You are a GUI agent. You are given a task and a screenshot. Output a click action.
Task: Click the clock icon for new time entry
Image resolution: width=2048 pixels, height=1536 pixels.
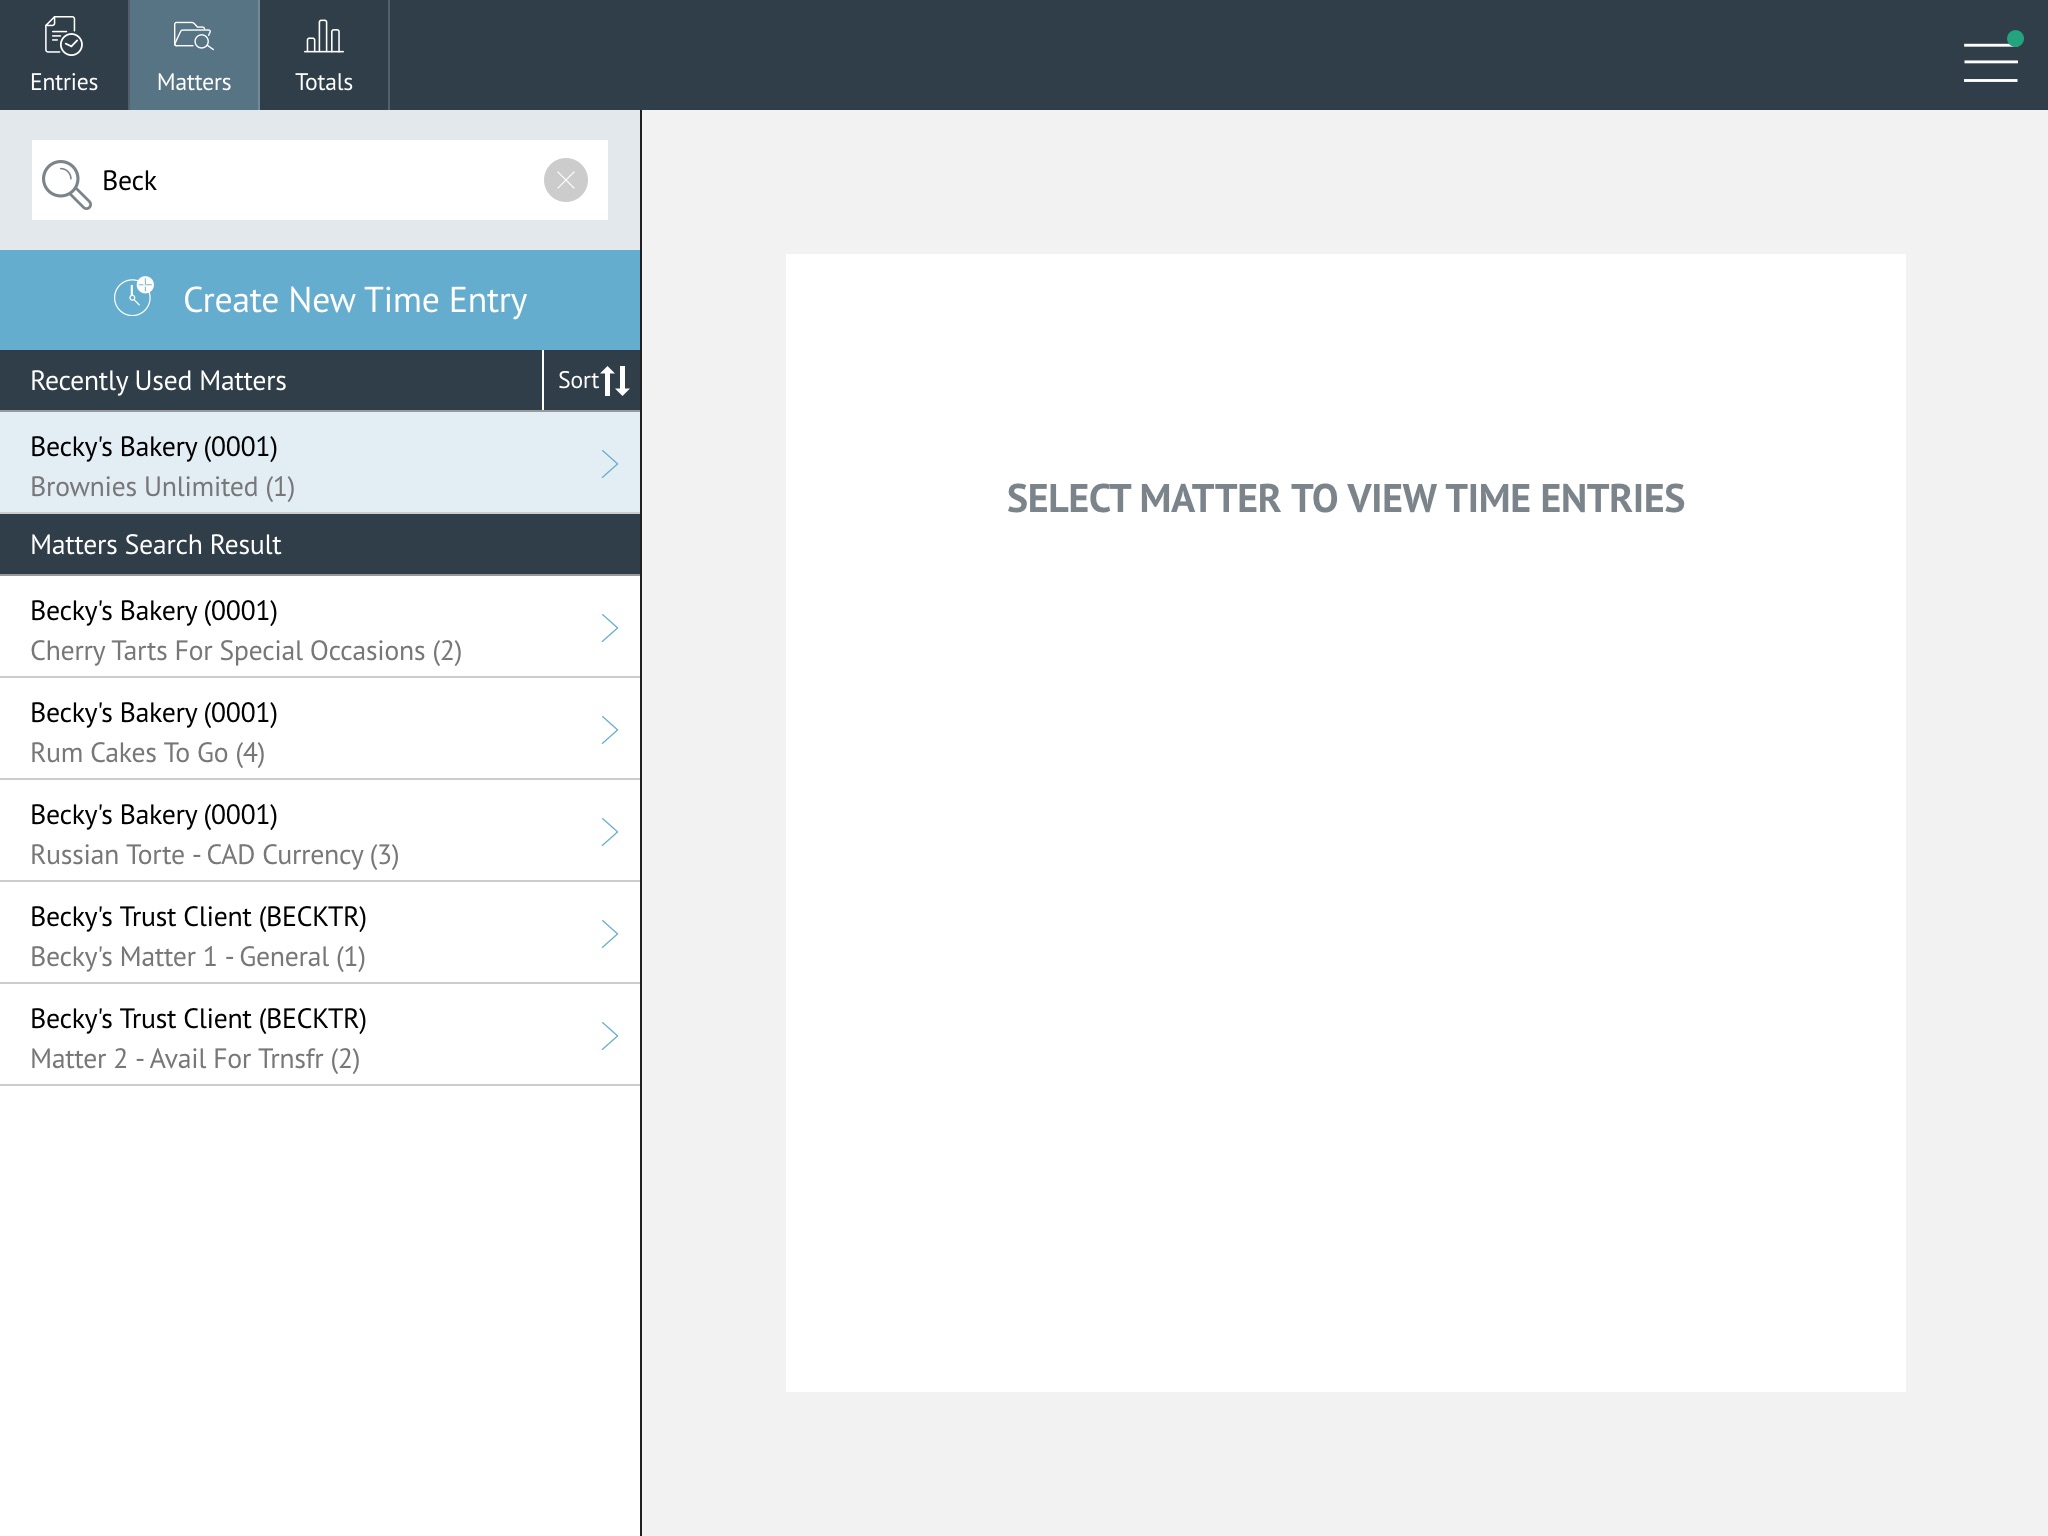pyautogui.click(x=134, y=297)
